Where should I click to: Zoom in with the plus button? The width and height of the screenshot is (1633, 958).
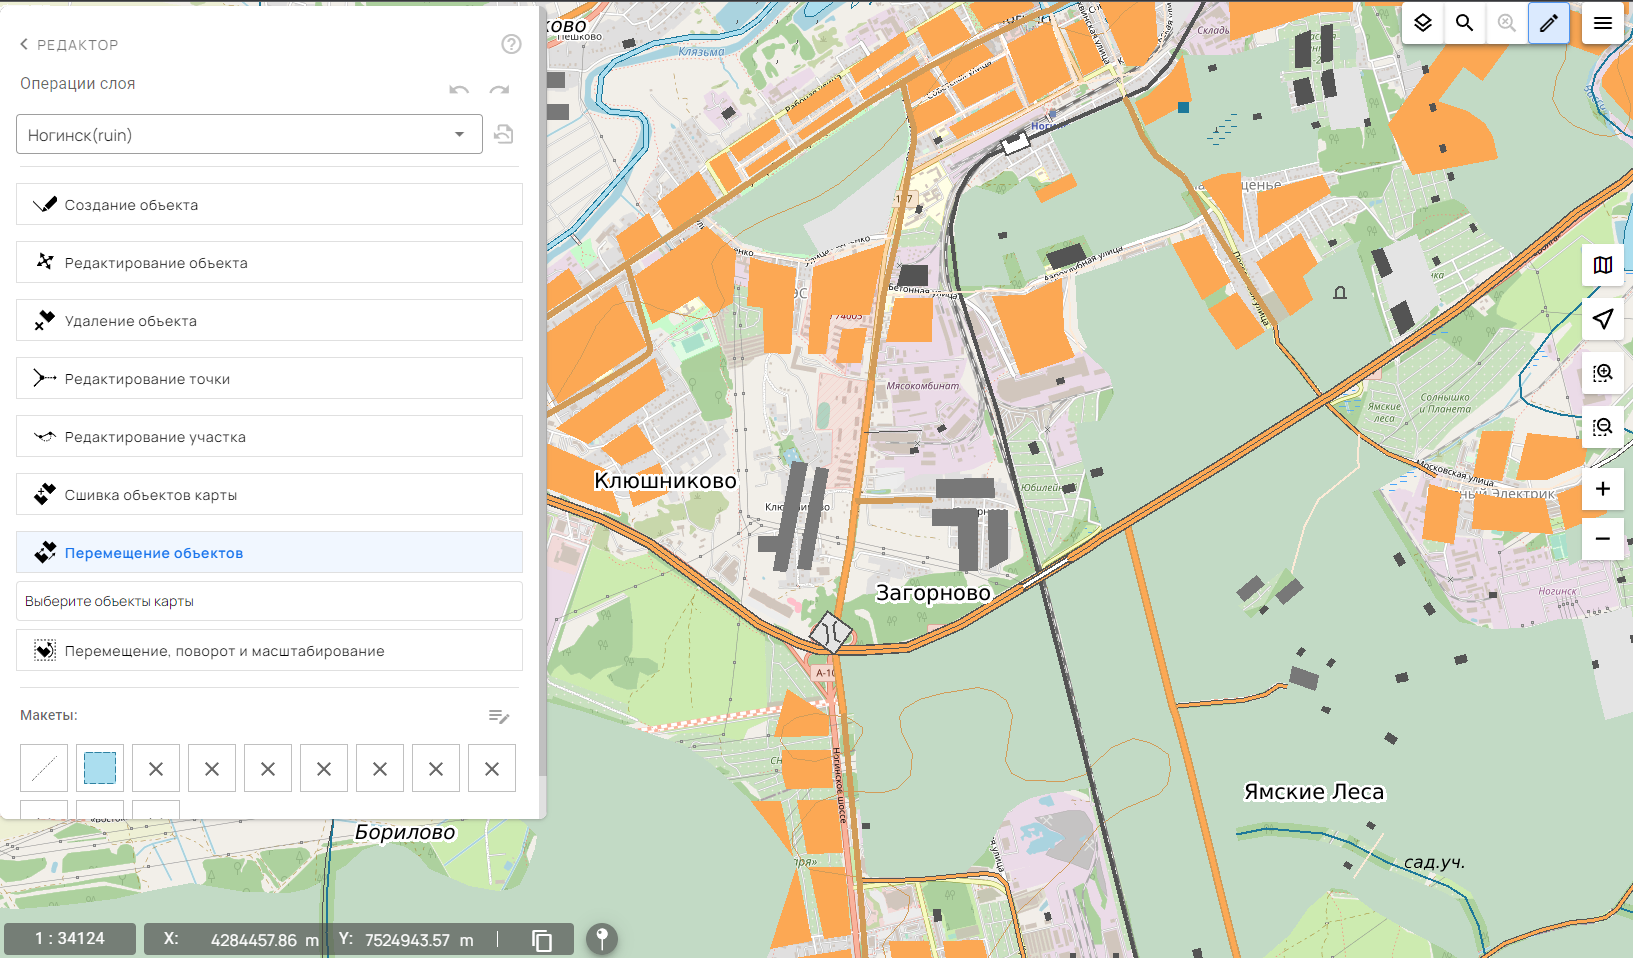click(1602, 488)
